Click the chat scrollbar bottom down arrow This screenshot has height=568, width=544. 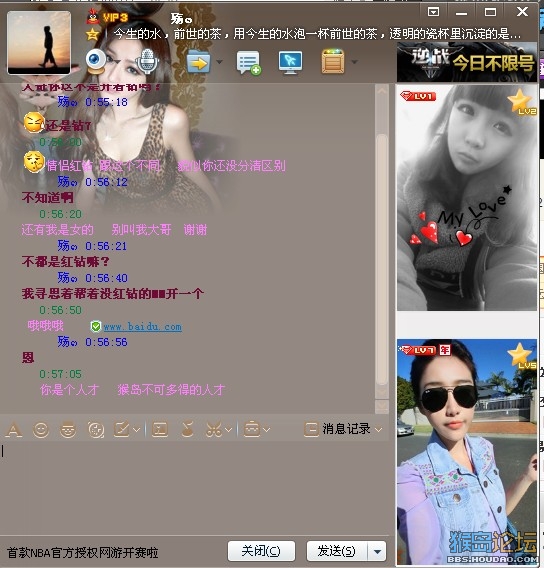[382, 406]
